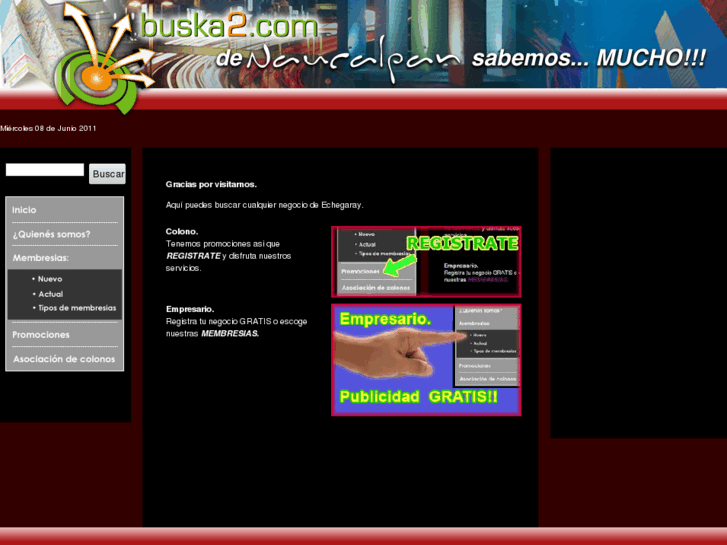Click the buska2.com site title

click(x=229, y=26)
